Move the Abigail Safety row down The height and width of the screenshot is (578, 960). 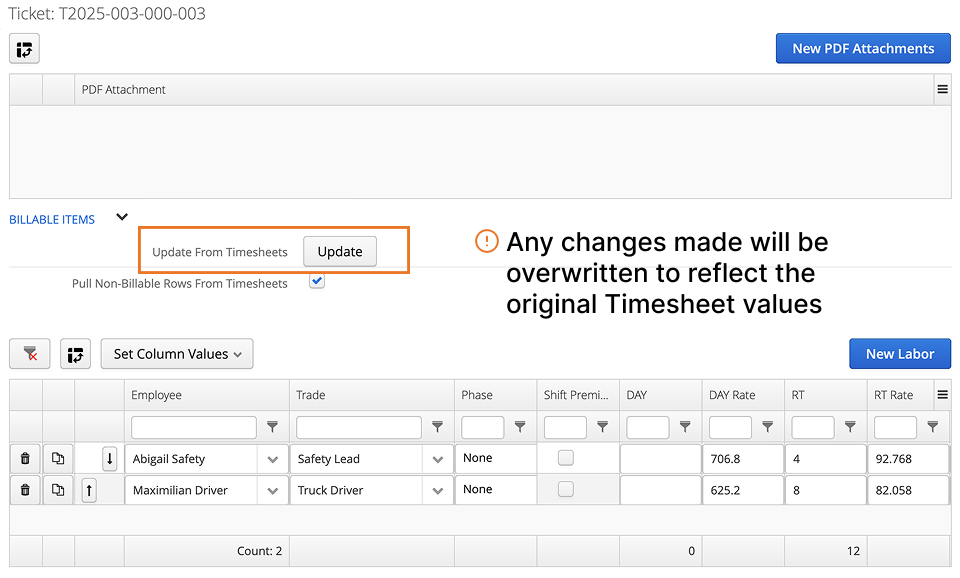110,458
